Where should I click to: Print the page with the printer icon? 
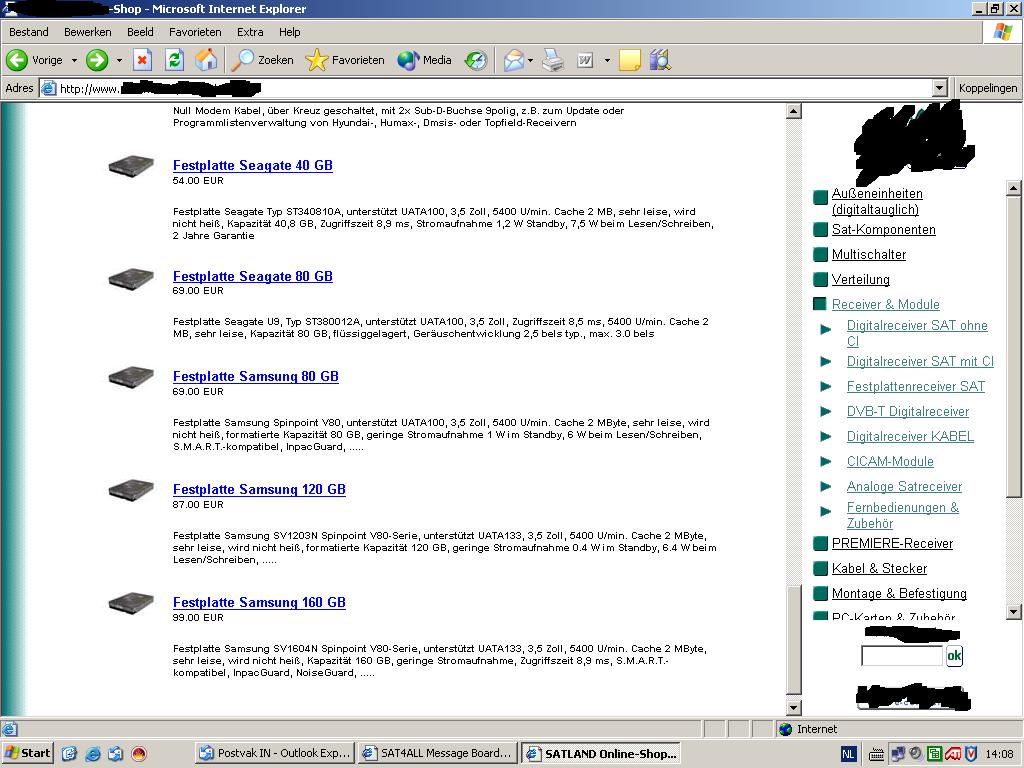pyautogui.click(x=552, y=60)
